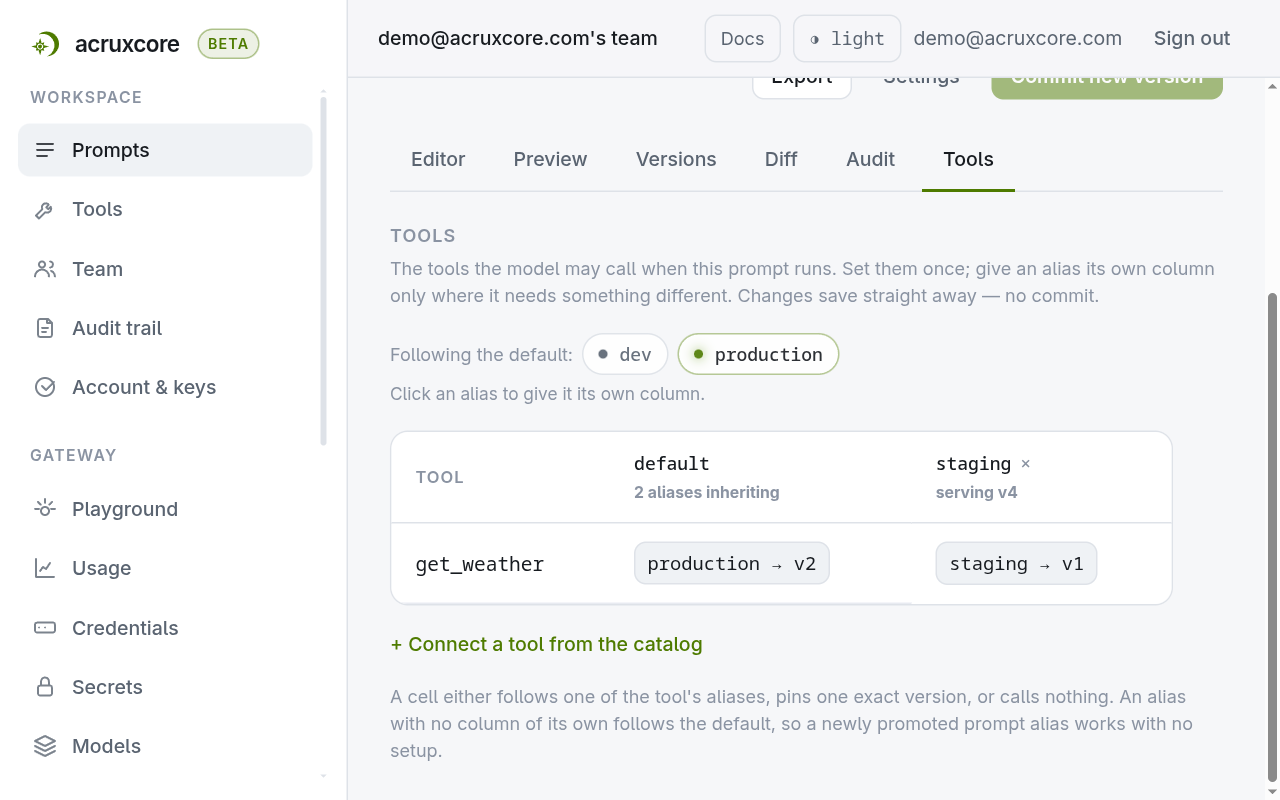This screenshot has height=800, width=1280.
Task: Give the production alias its own column
Action: pyautogui.click(x=758, y=354)
